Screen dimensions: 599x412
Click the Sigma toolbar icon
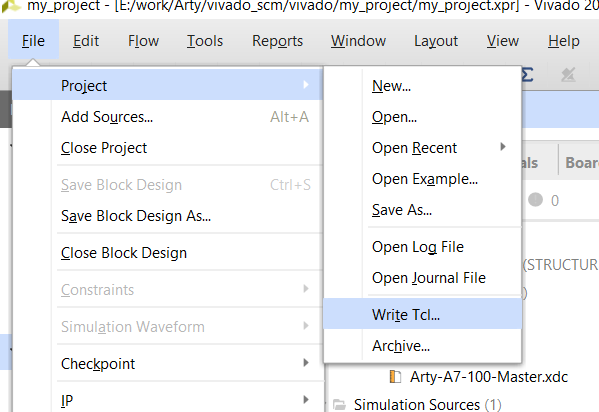coord(528,75)
